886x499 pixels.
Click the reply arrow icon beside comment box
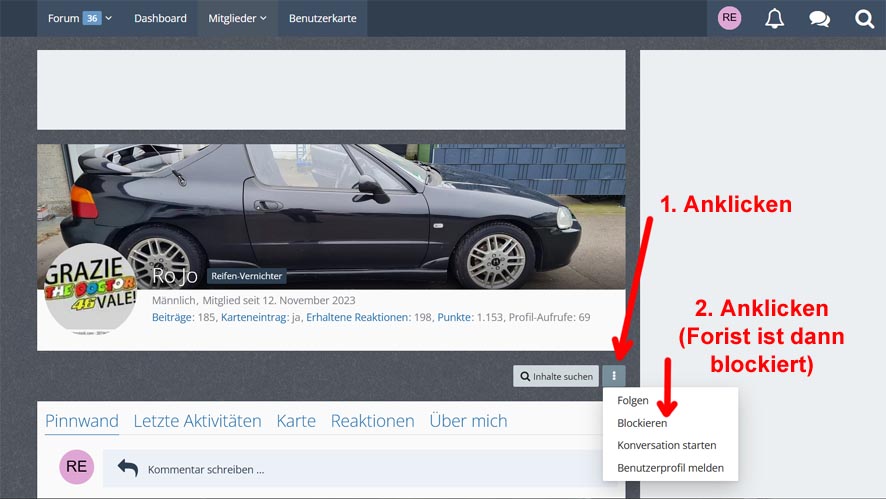click(x=127, y=468)
